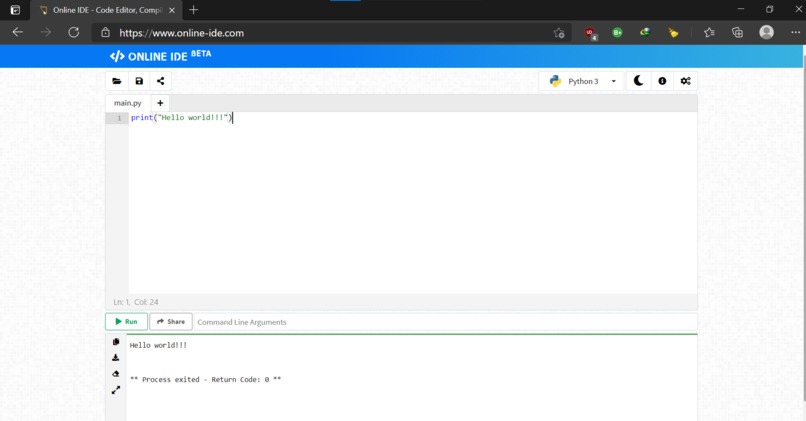
Task: Click the green B+ extension icon
Action: pyautogui.click(x=617, y=32)
